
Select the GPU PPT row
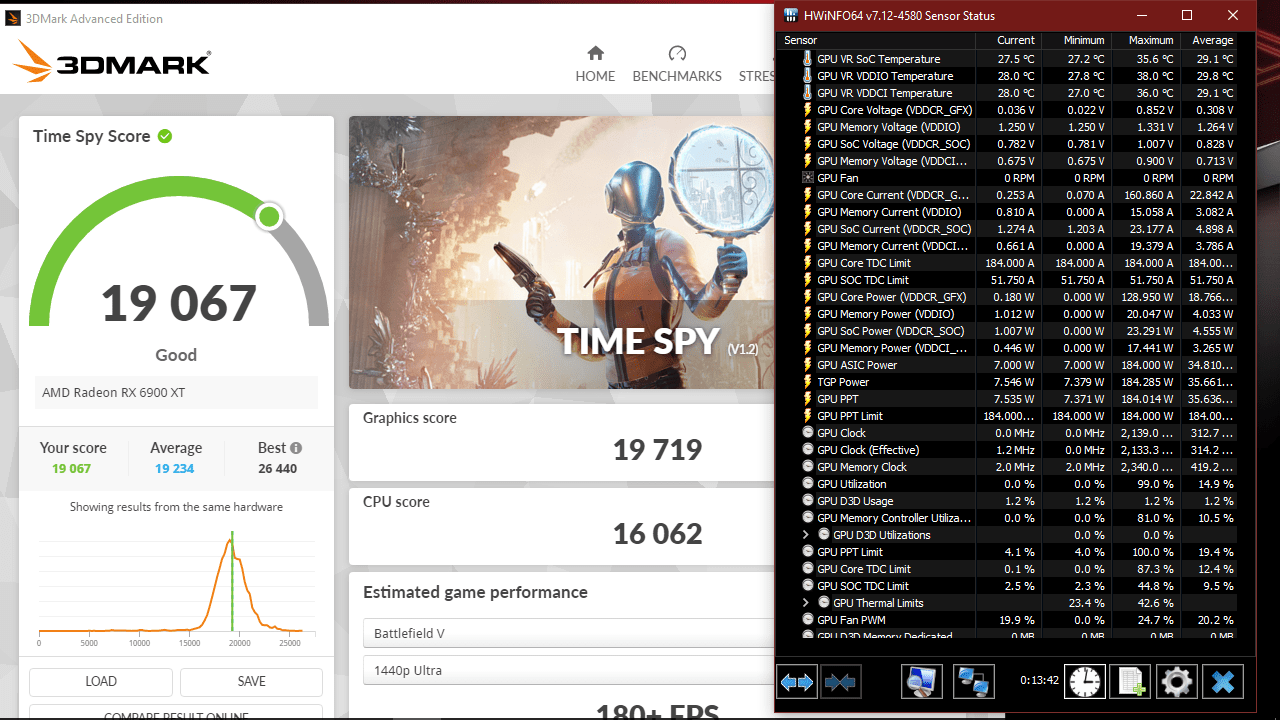click(x=1008, y=399)
